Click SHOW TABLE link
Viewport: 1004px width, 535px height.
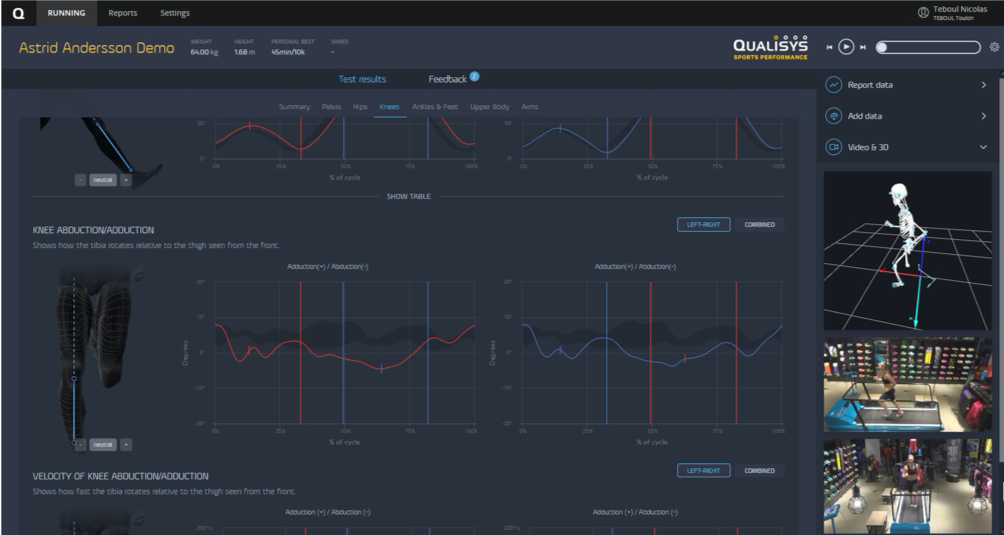coord(408,196)
